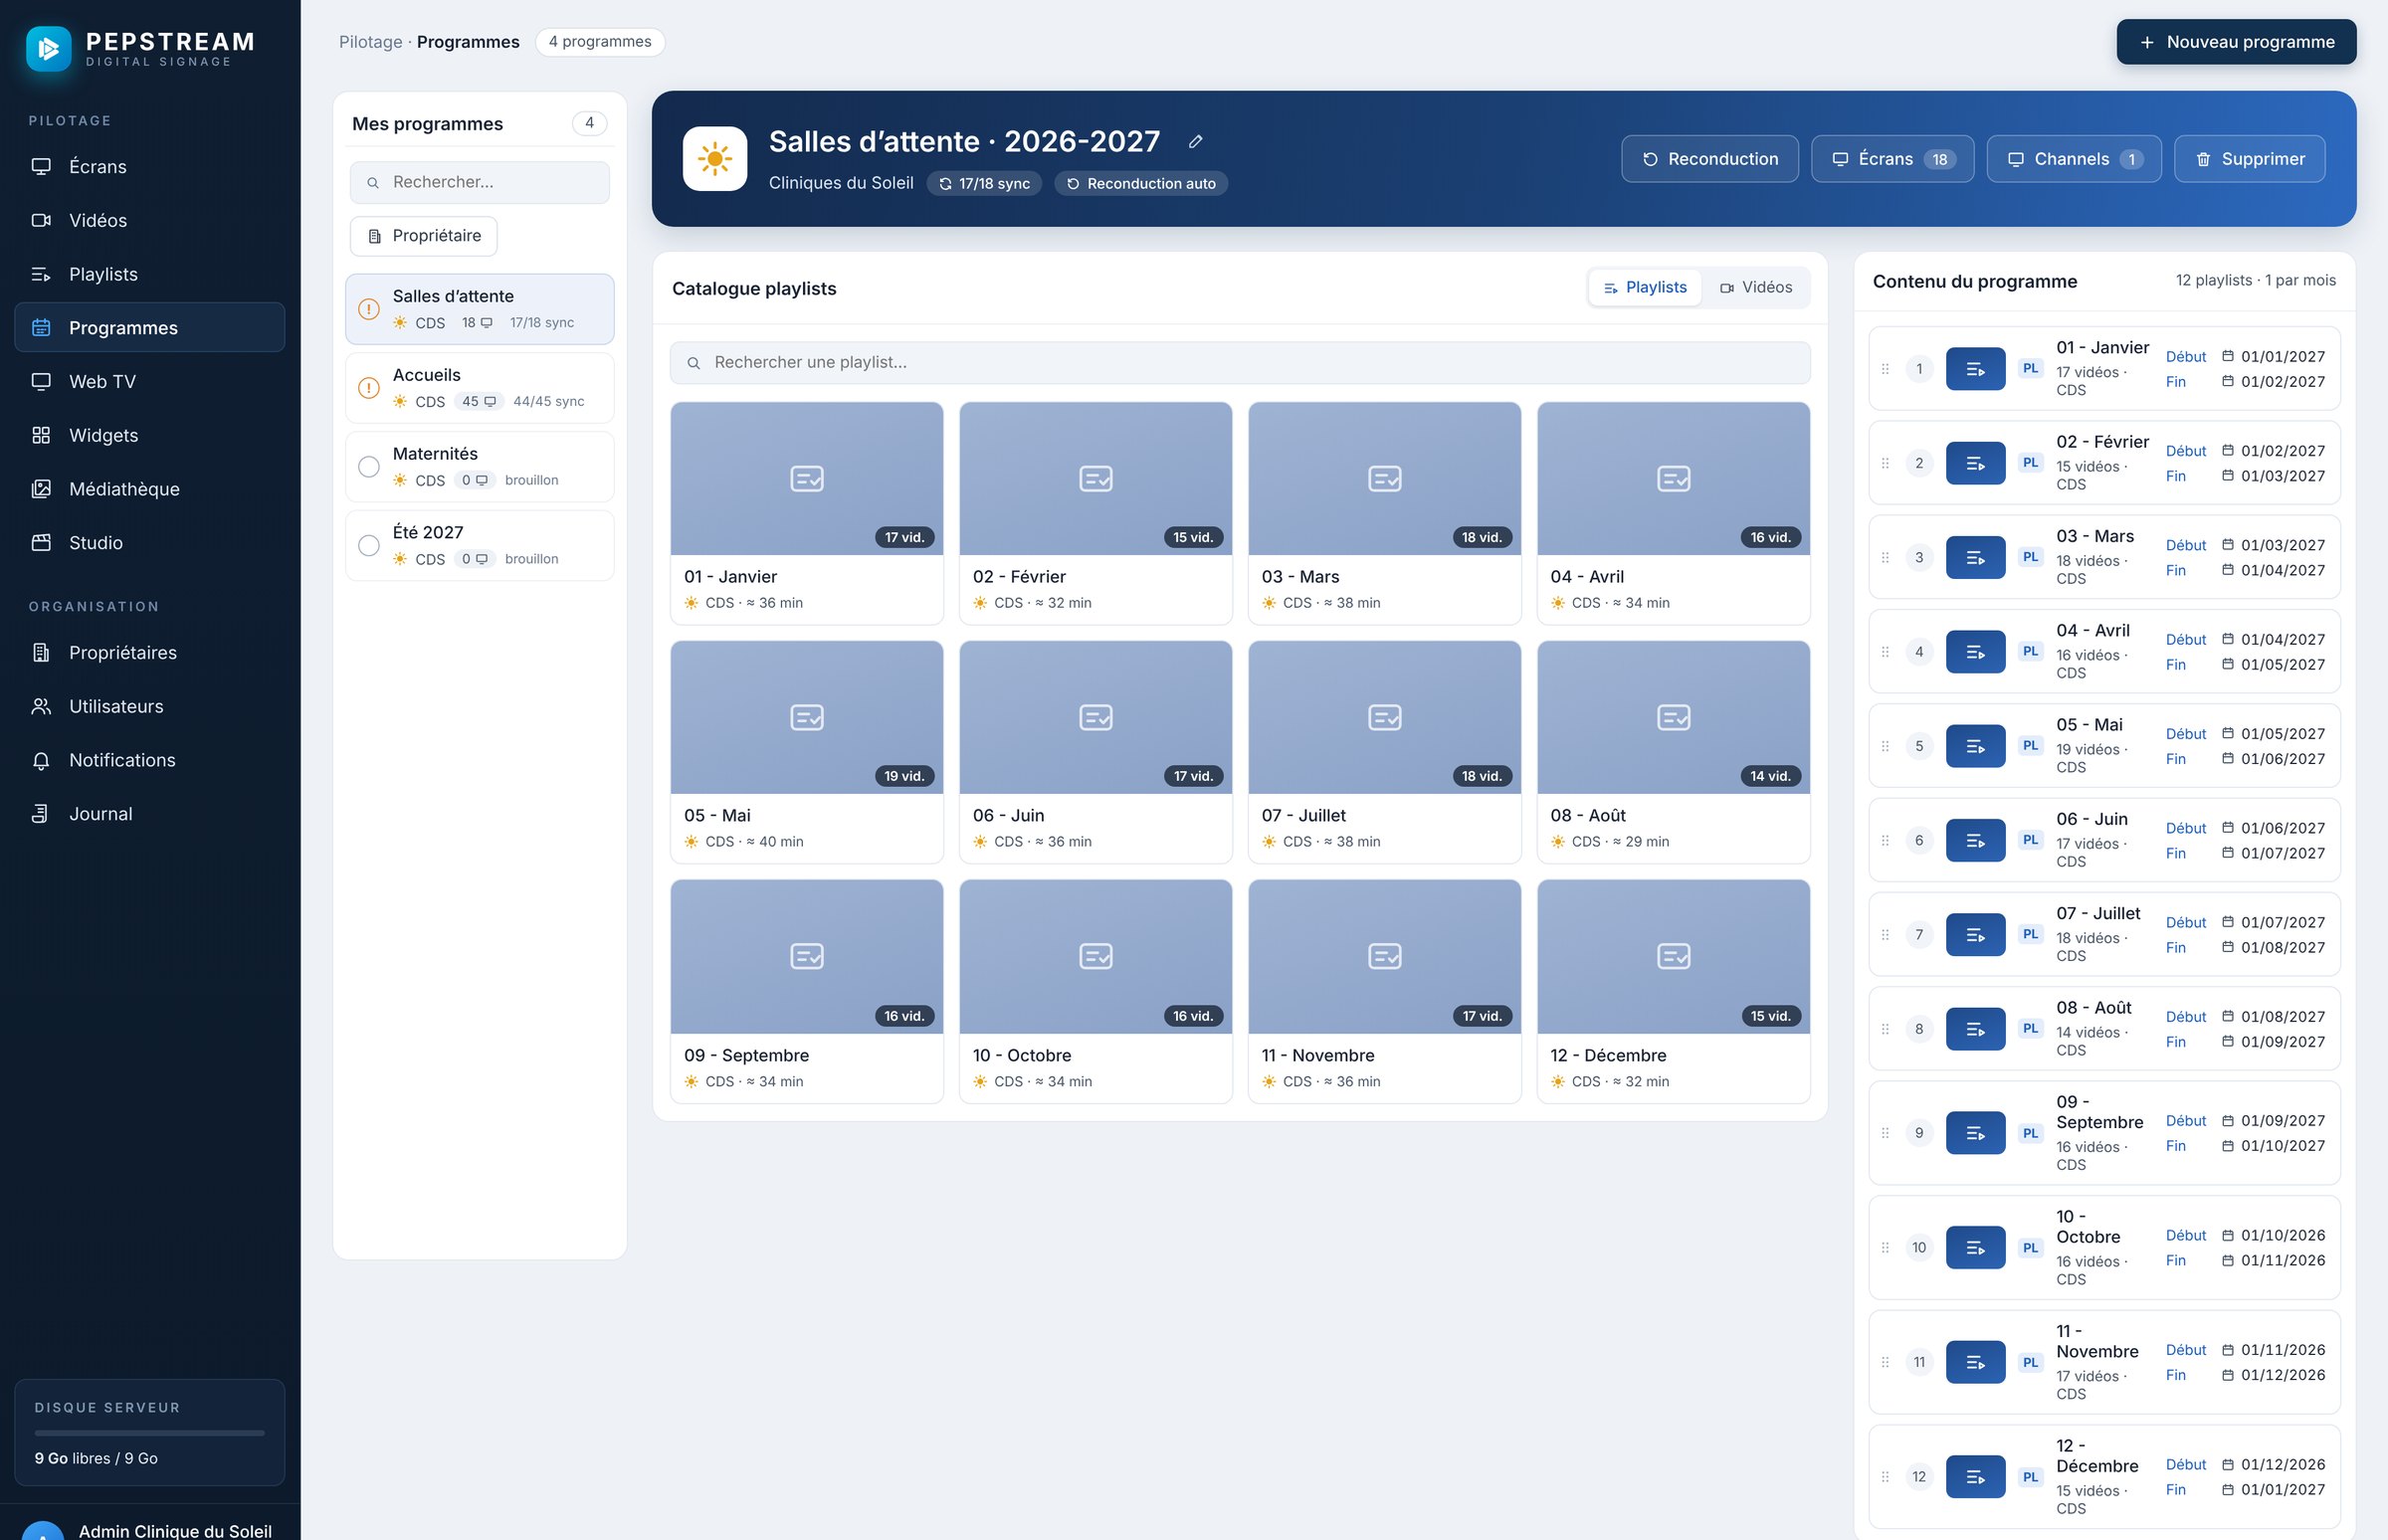
Task: Click the 17/18 sync badge in header
Action: (x=984, y=184)
